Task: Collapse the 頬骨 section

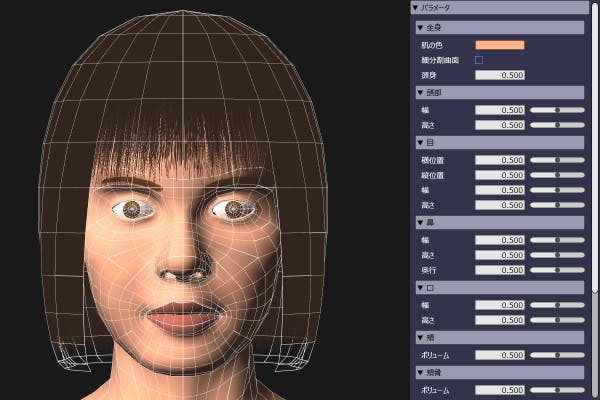Action: (x=419, y=373)
